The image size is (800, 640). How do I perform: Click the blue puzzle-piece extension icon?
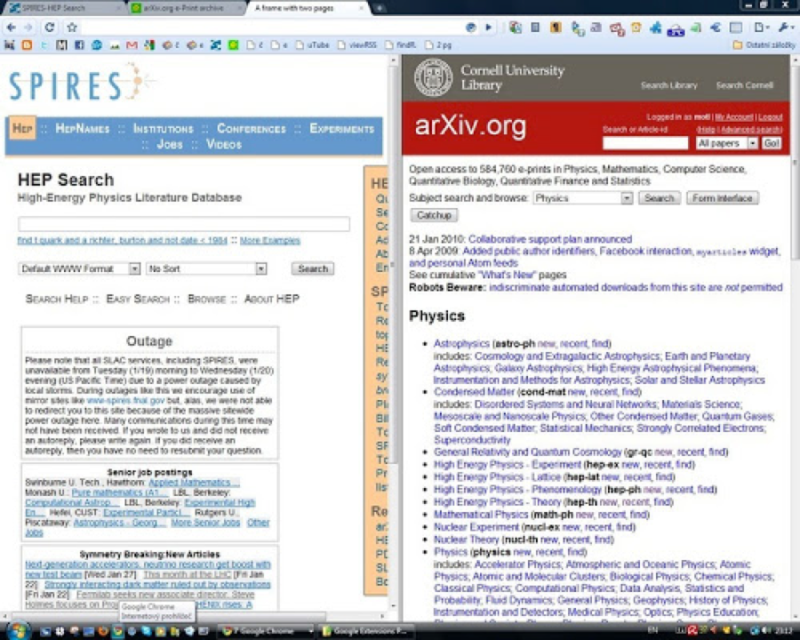click(655, 28)
